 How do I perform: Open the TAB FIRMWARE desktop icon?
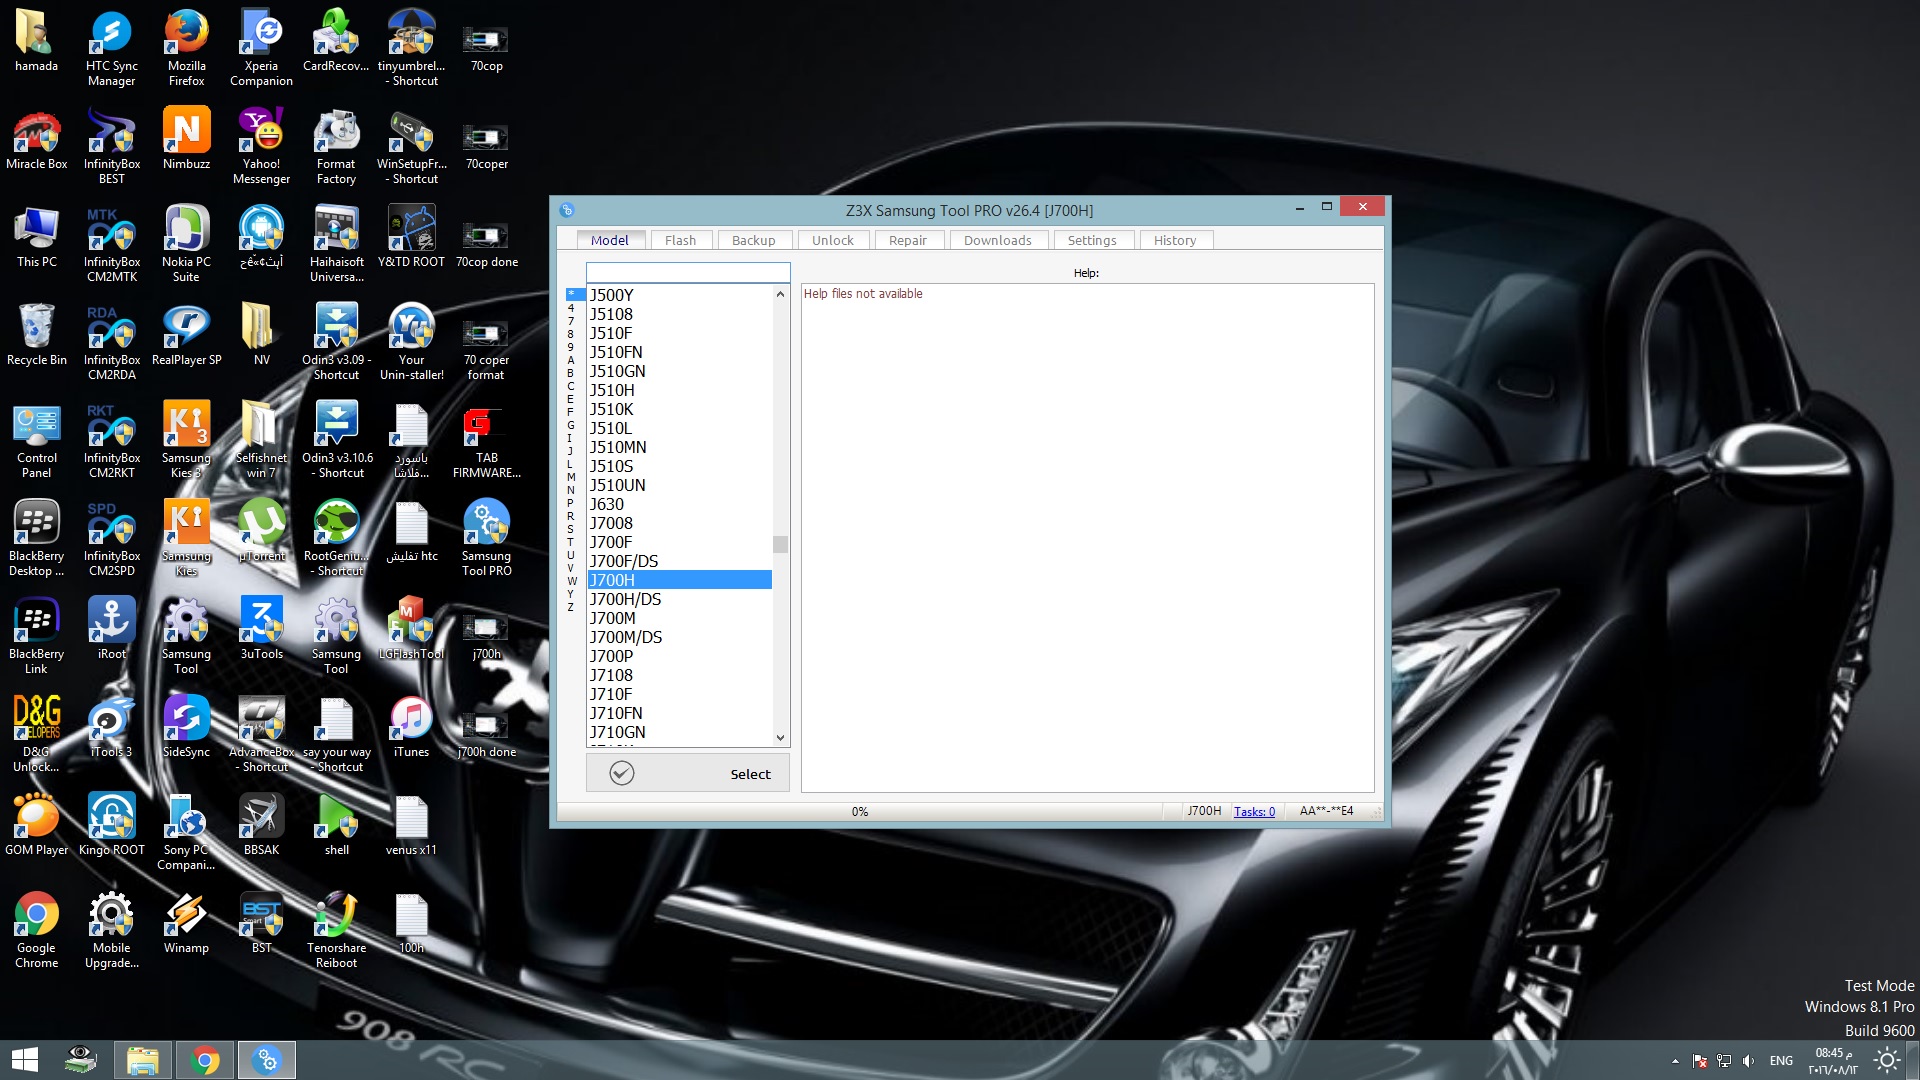click(x=486, y=440)
